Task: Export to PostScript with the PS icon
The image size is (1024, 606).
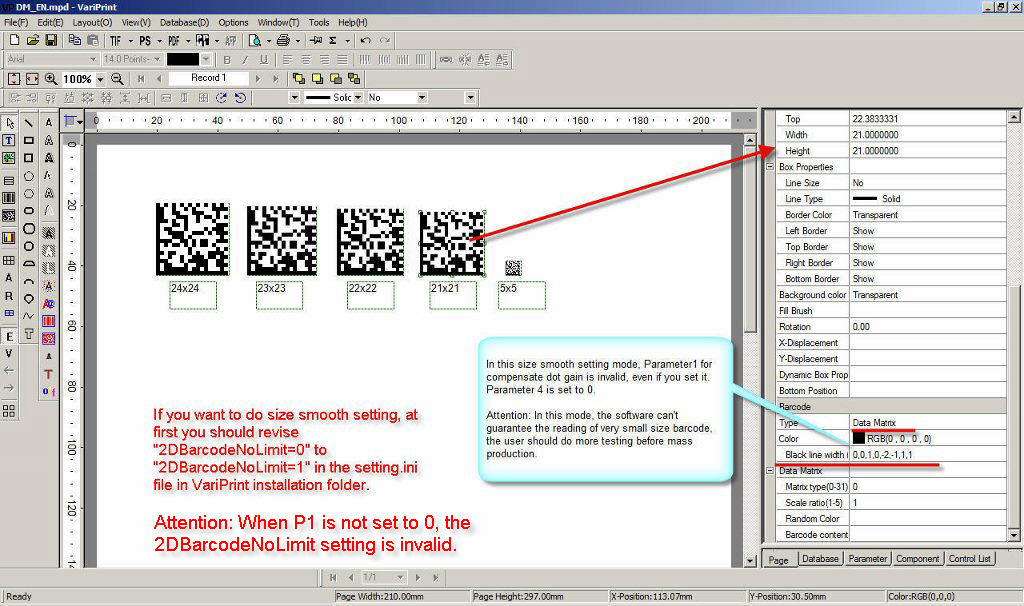Action: [x=145, y=40]
